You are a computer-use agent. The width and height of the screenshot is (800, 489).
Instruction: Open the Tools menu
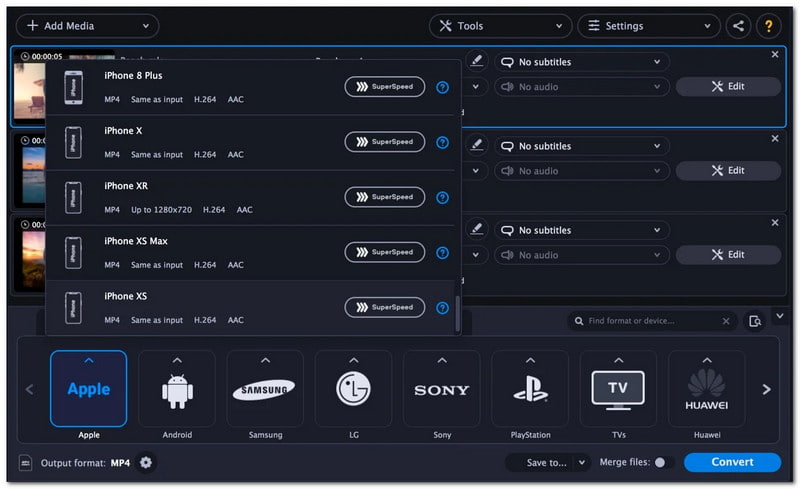(x=500, y=26)
